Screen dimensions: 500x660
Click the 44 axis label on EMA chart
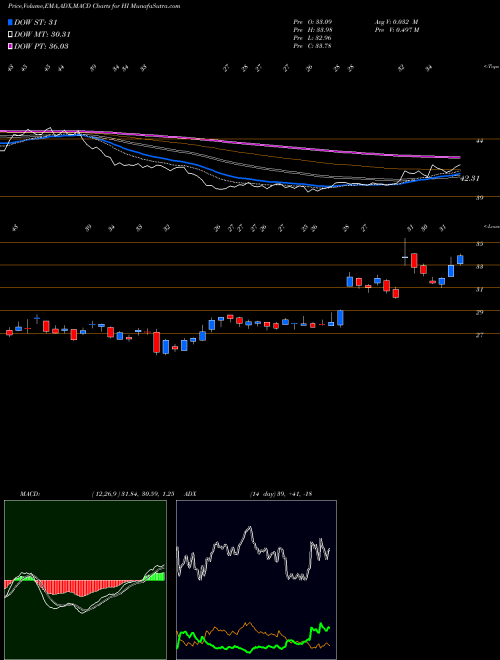tap(479, 141)
